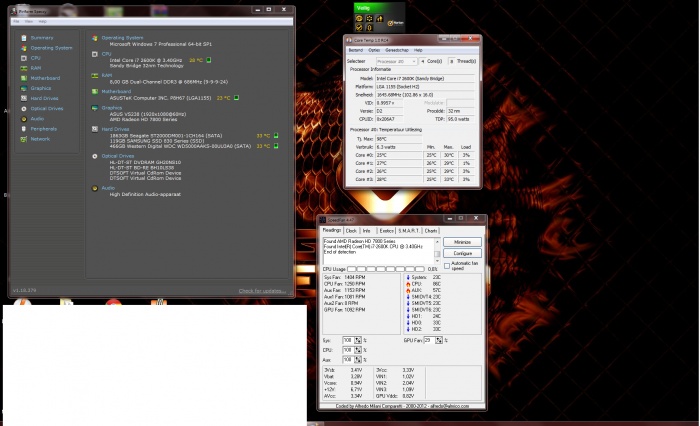Enable Automatic fan speed checkbox in SpeedFan
Image resolution: width=700 pixels, height=426 pixels.
tap(446, 266)
